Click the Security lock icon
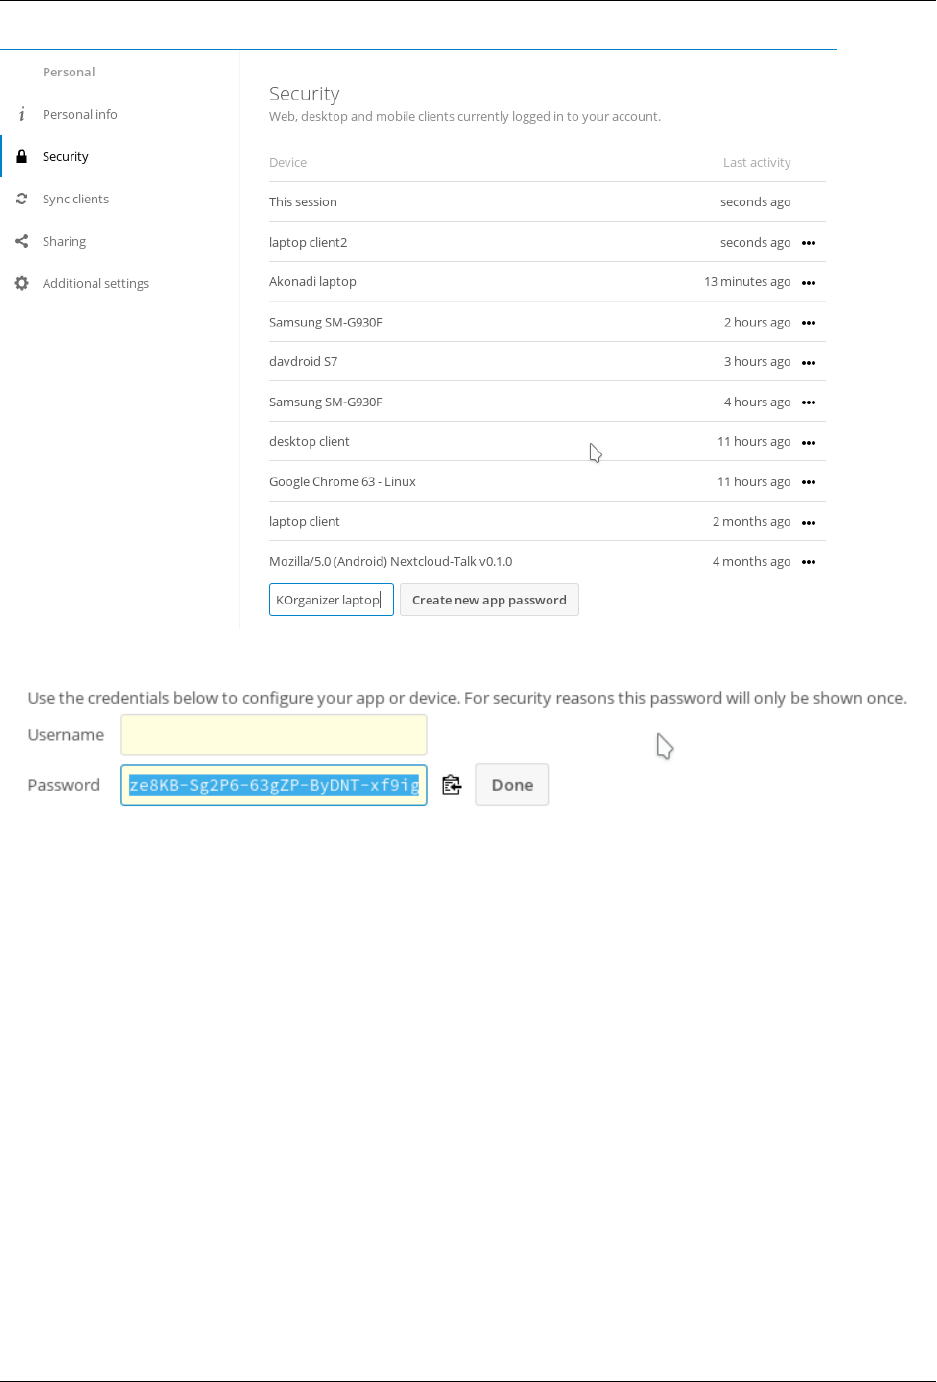Viewport: 937px width, 1382px height. click(22, 157)
